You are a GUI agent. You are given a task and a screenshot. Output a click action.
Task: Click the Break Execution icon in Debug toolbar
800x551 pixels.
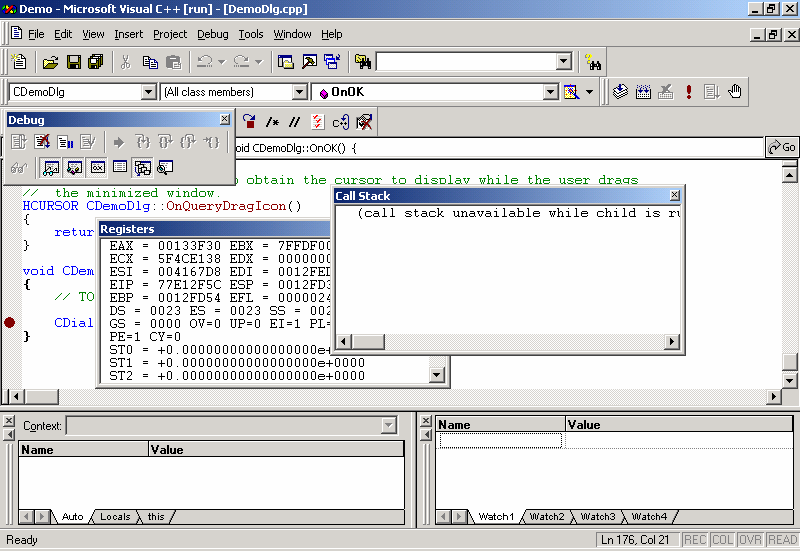[x=65, y=142]
